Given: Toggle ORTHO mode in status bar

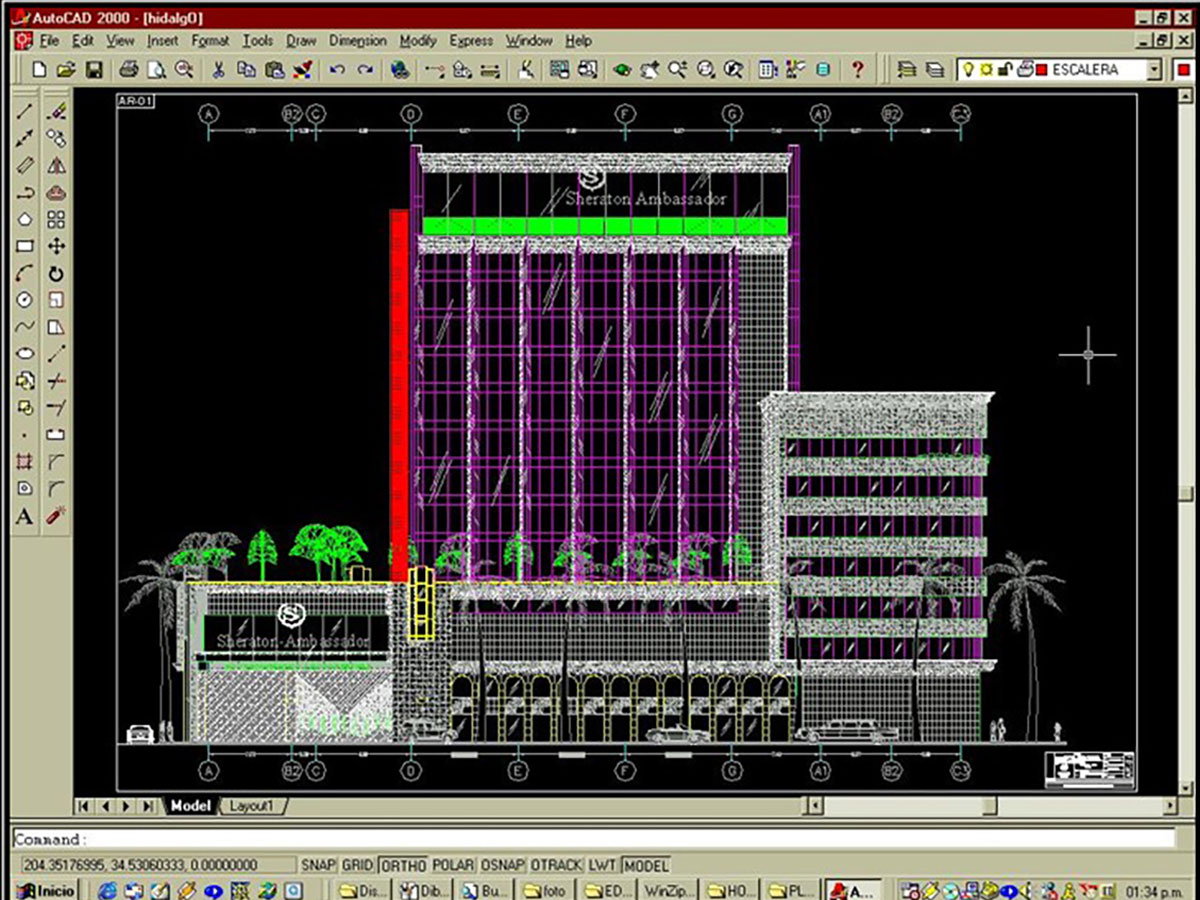Looking at the screenshot, I should pos(403,865).
